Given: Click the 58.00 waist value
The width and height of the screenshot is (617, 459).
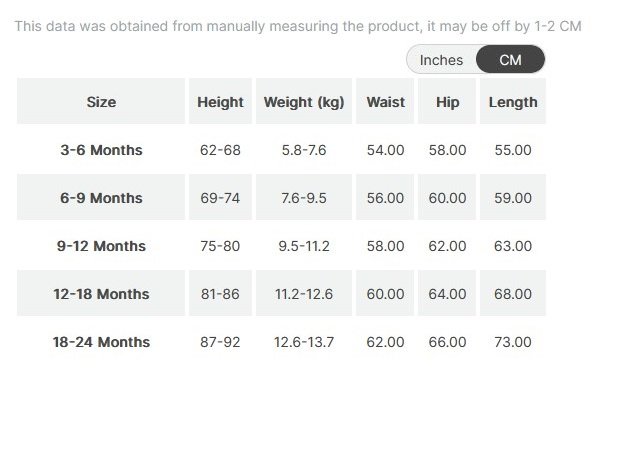Looking at the screenshot, I should click(385, 246).
